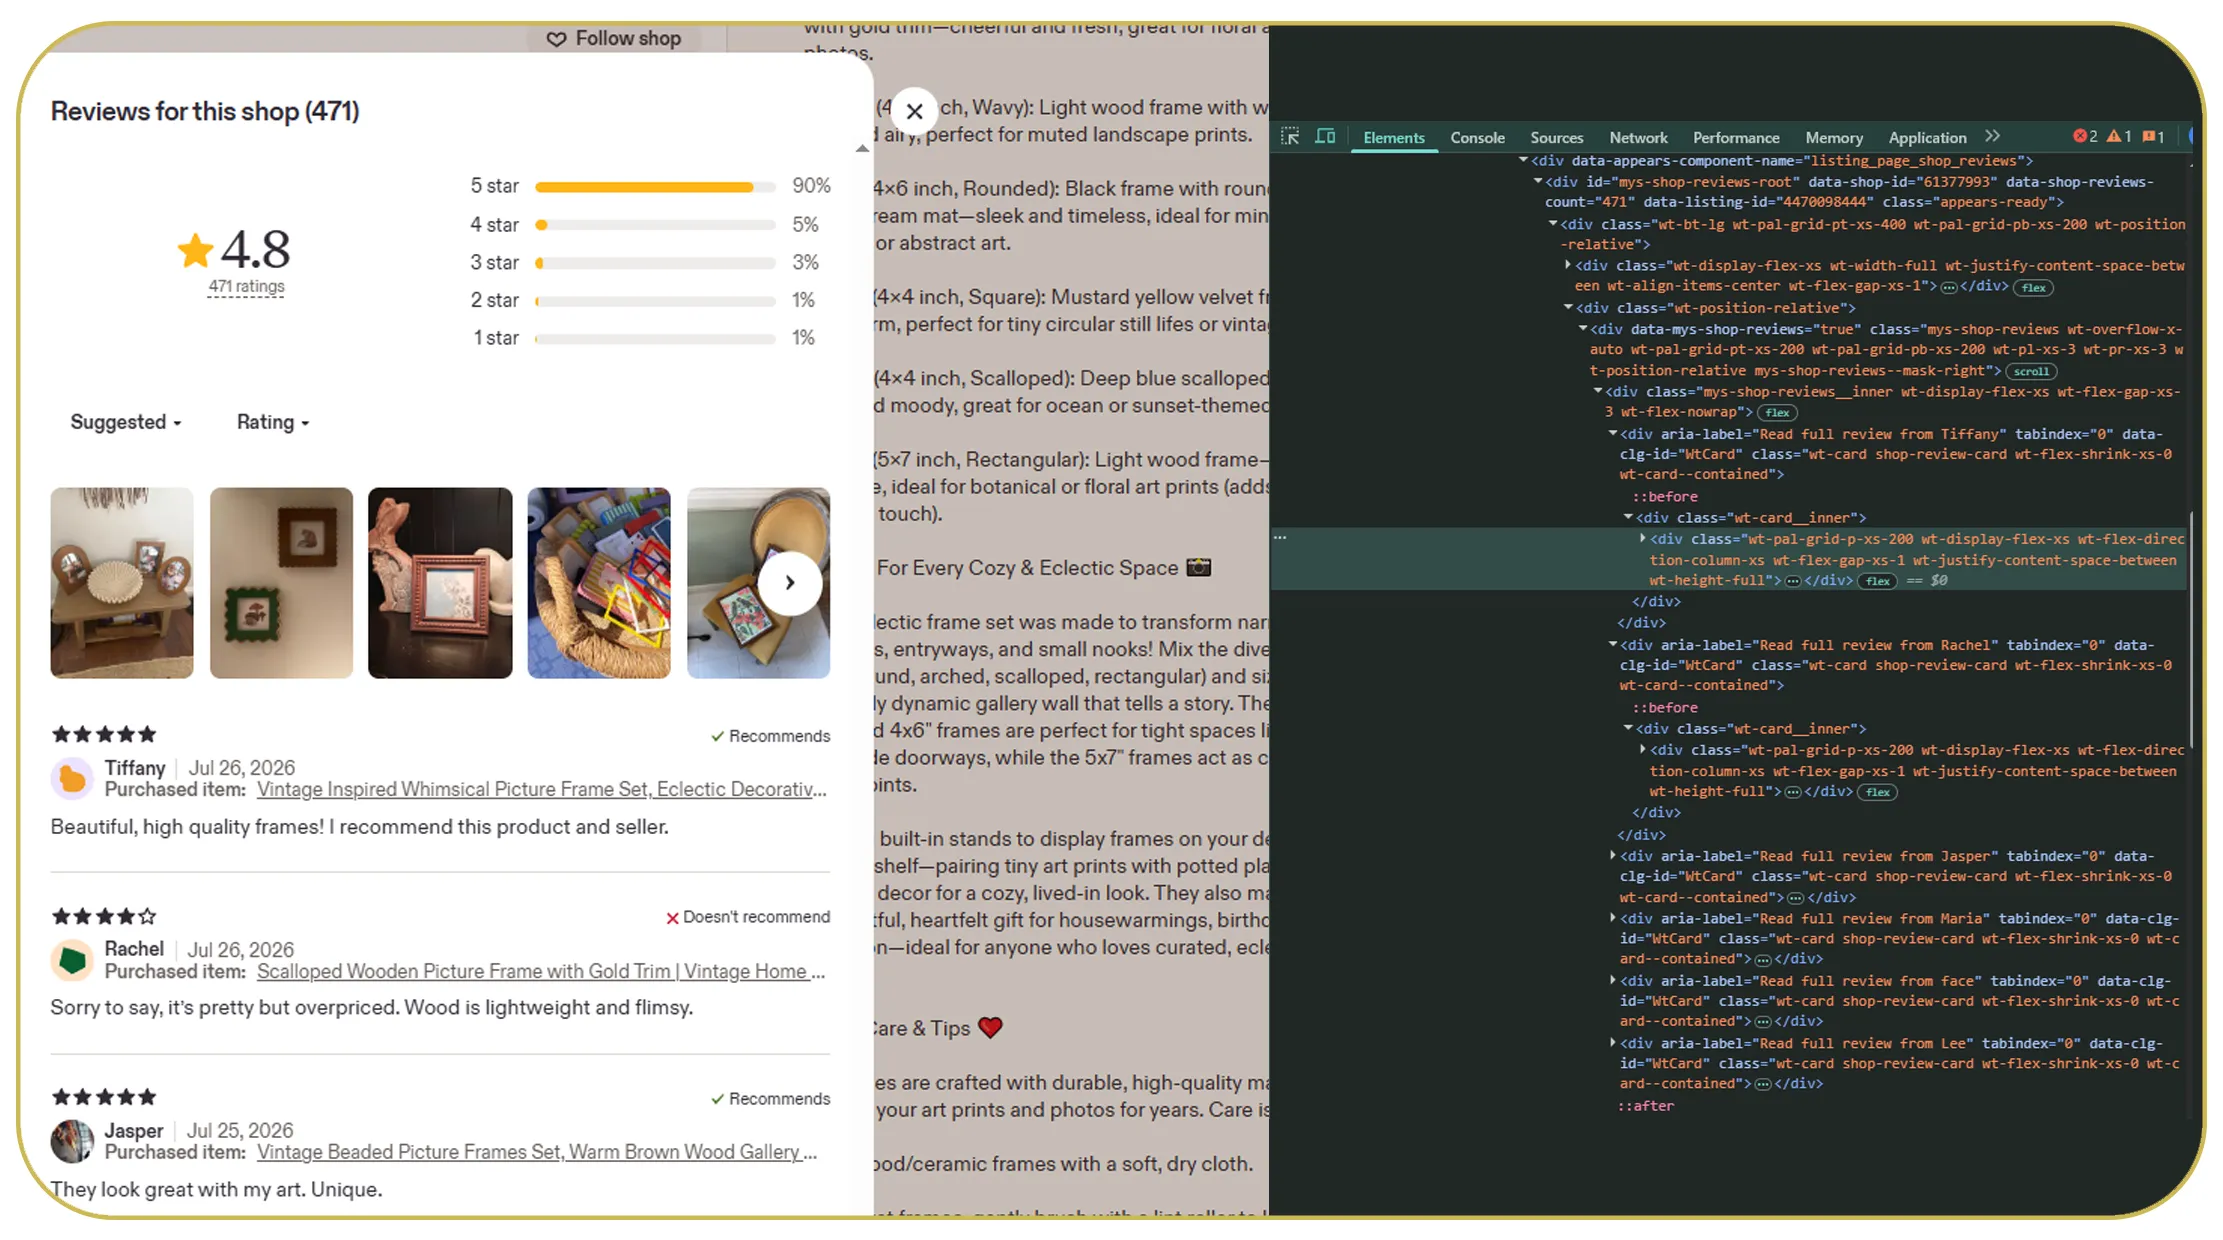Screen dimensions: 2223x1240
Task: Expand the Lee review card node
Action: [x=1613, y=1042]
